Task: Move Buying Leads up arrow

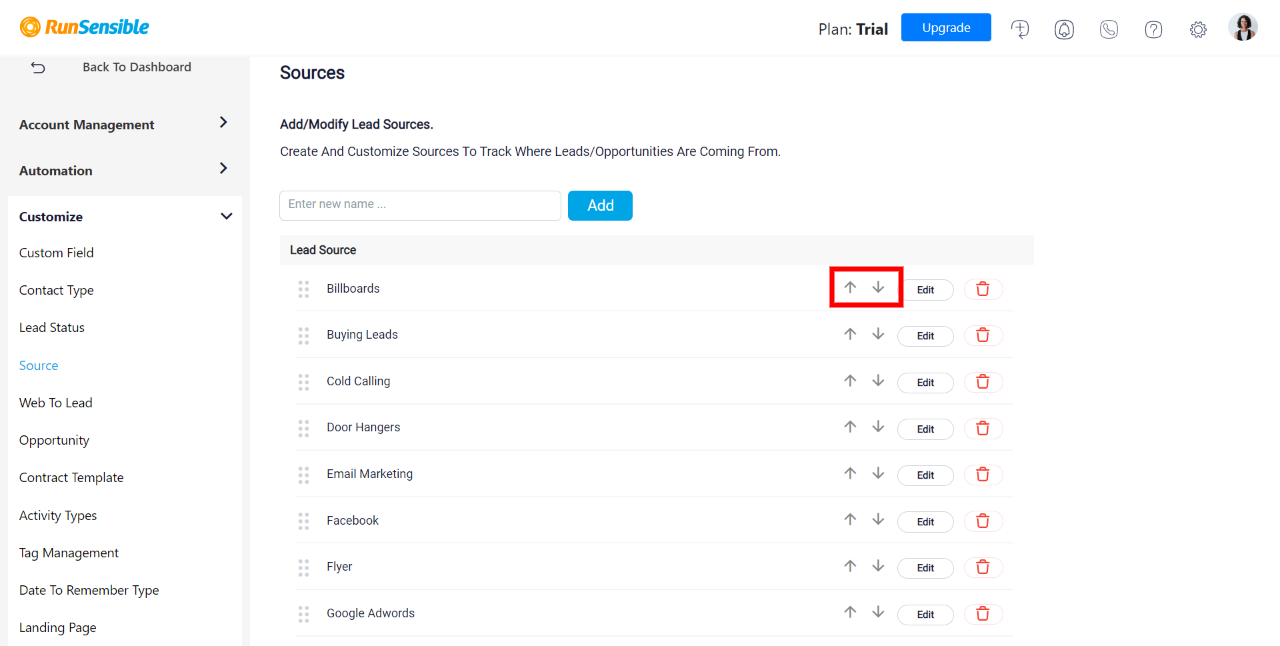Action: pos(850,334)
